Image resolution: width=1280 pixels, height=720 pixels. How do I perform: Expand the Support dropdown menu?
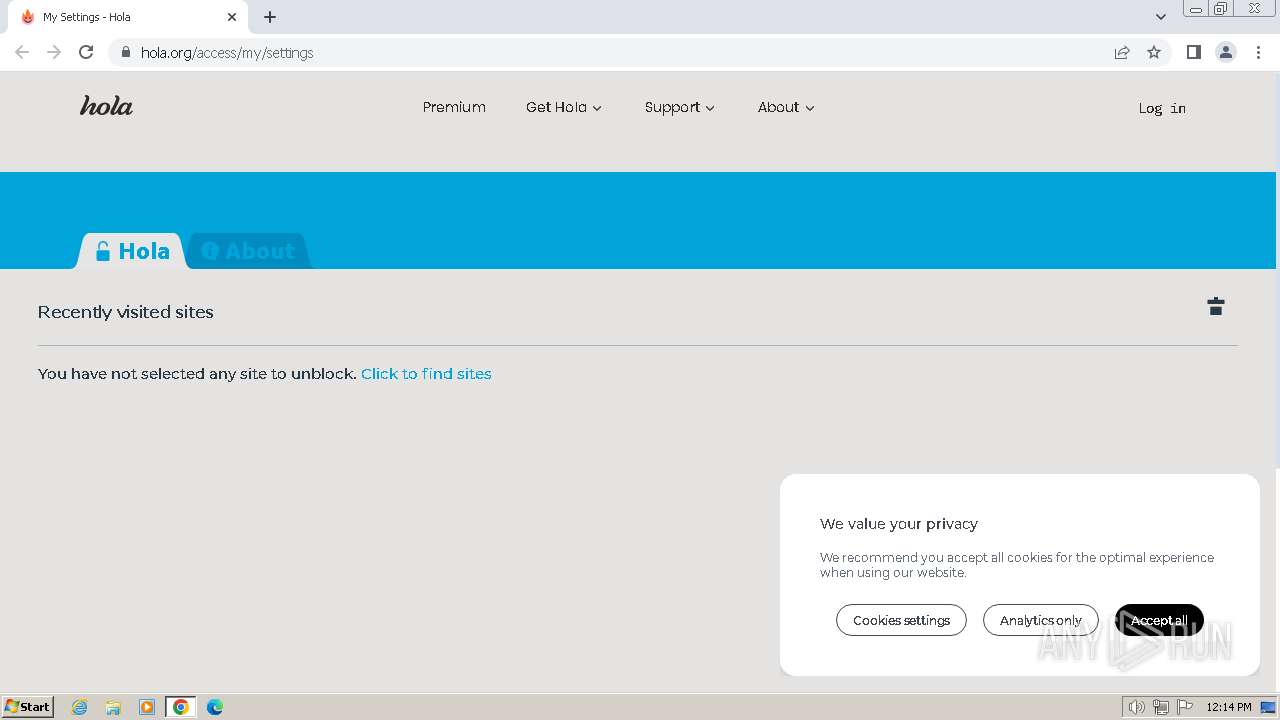680,107
